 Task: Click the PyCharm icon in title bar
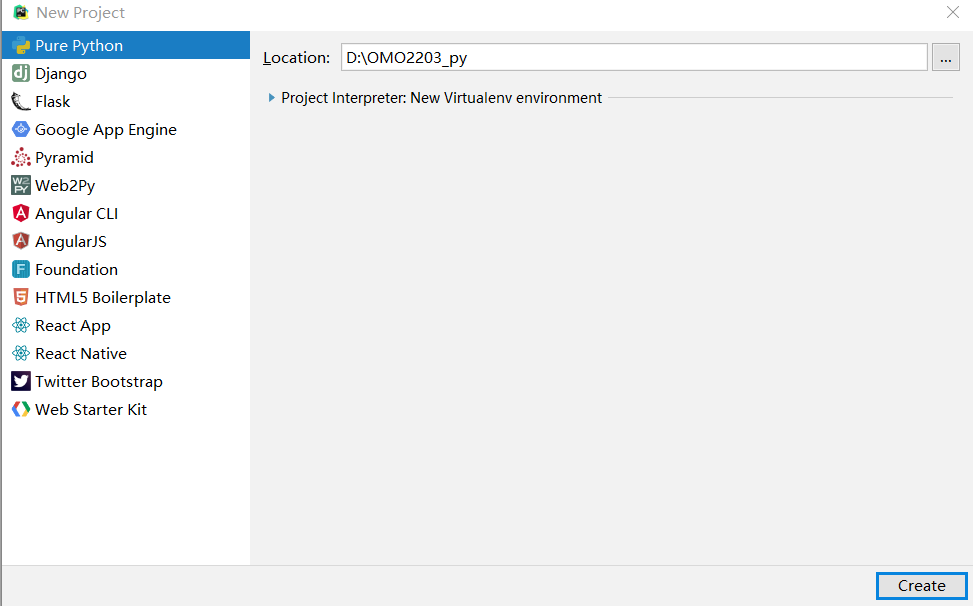[x=21, y=12]
